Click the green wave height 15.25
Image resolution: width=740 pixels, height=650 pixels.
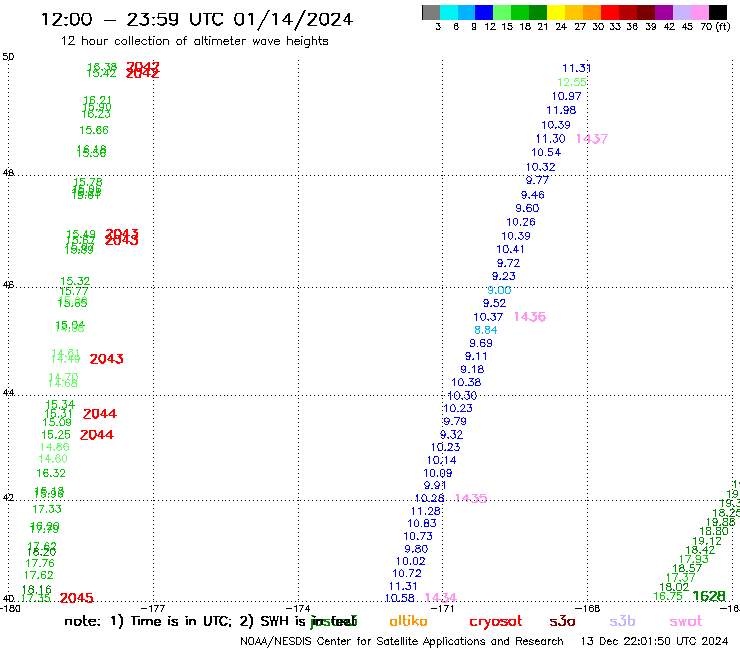pos(56,435)
